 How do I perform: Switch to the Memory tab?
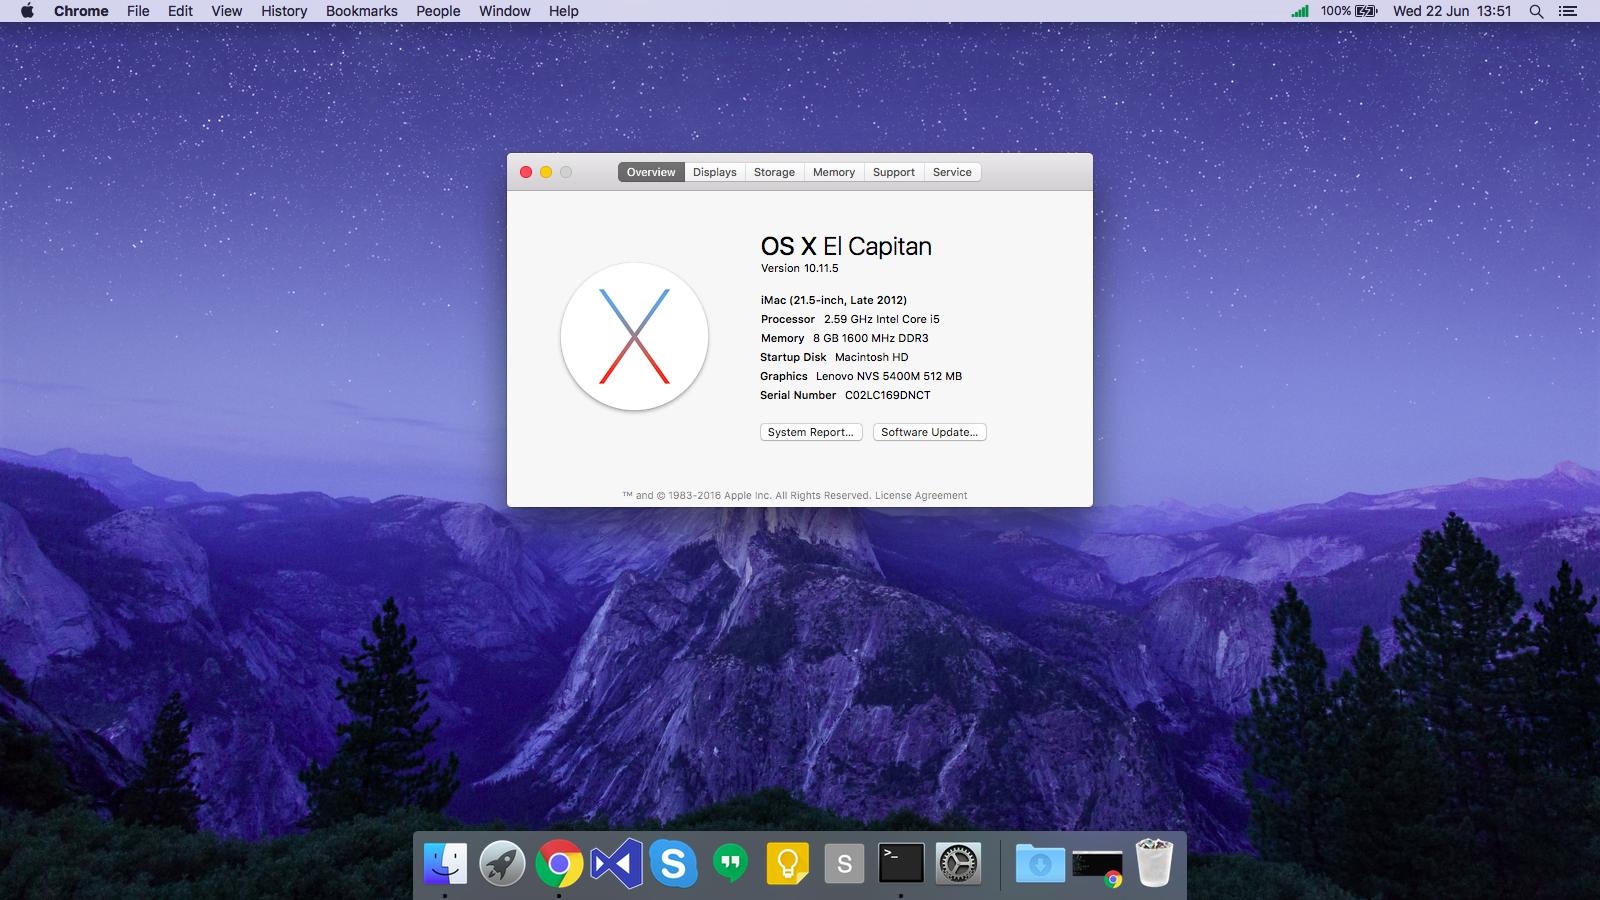click(x=834, y=172)
